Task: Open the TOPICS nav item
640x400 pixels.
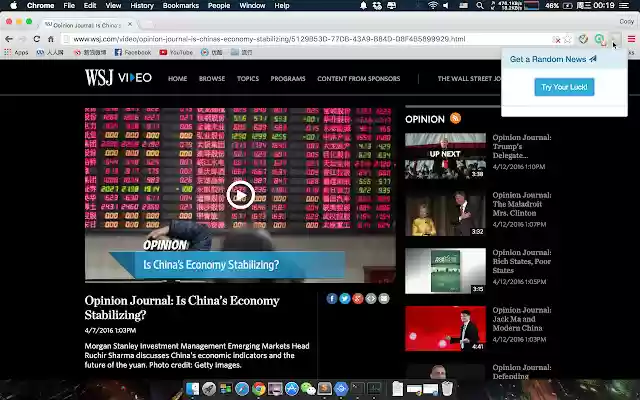Action: tap(248, 78)
